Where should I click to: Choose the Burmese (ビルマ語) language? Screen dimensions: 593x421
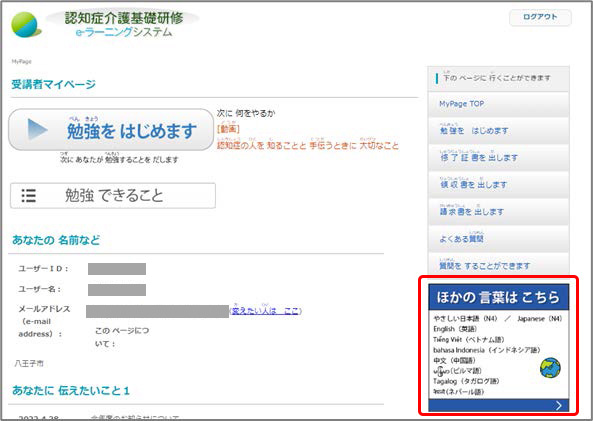coord(458,371)
